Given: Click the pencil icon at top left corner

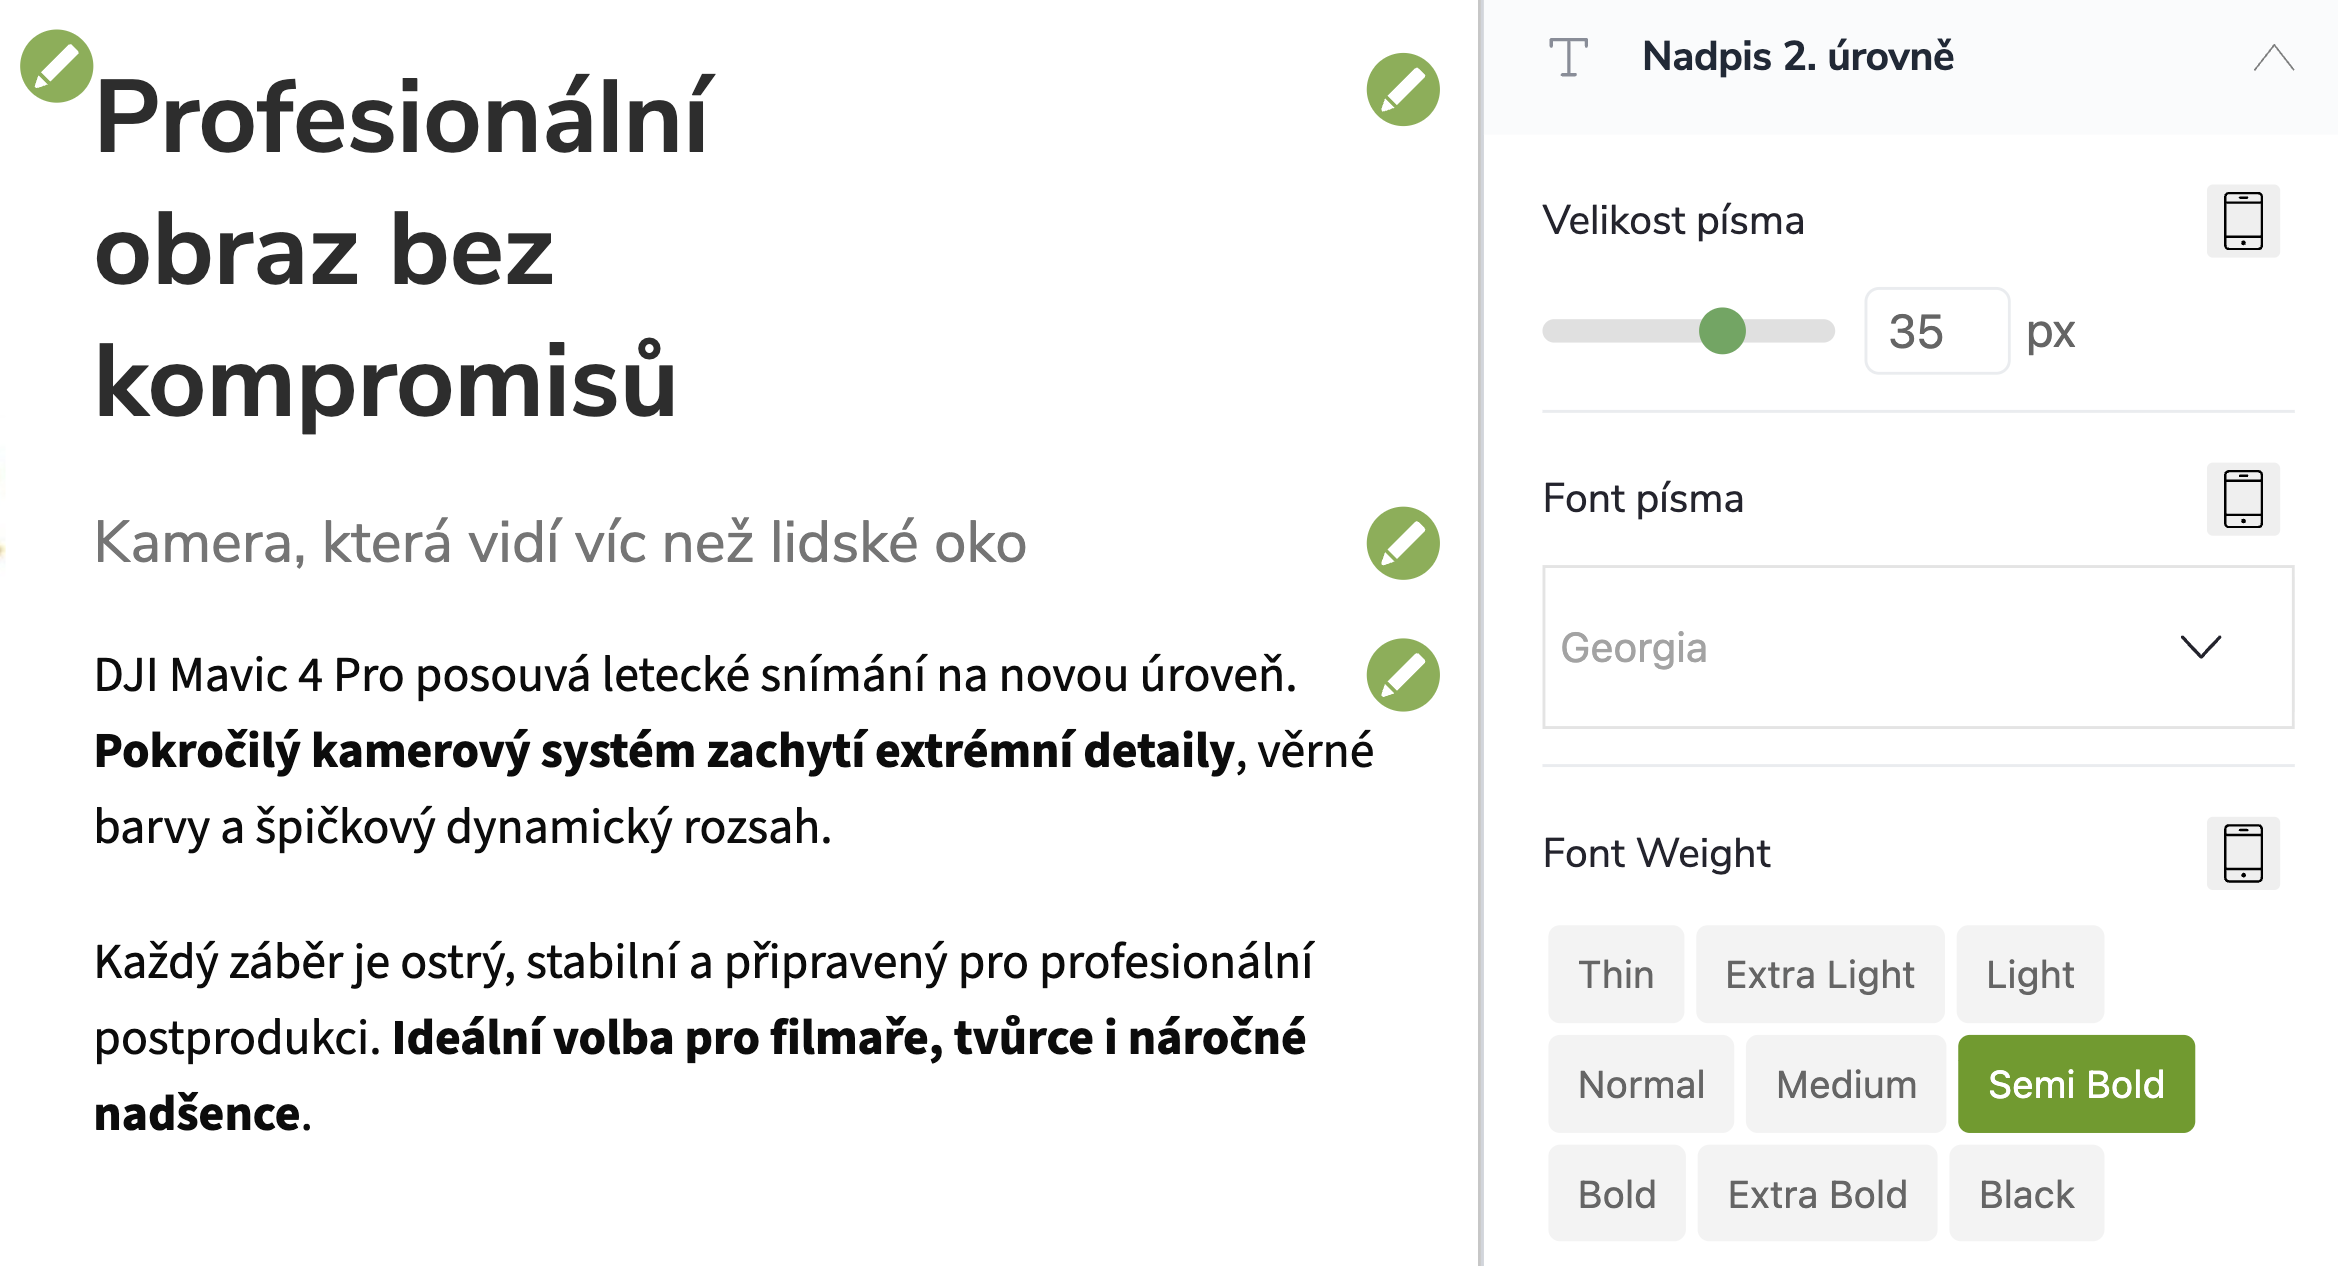Looking at the screenshot, I should point(55,64).
